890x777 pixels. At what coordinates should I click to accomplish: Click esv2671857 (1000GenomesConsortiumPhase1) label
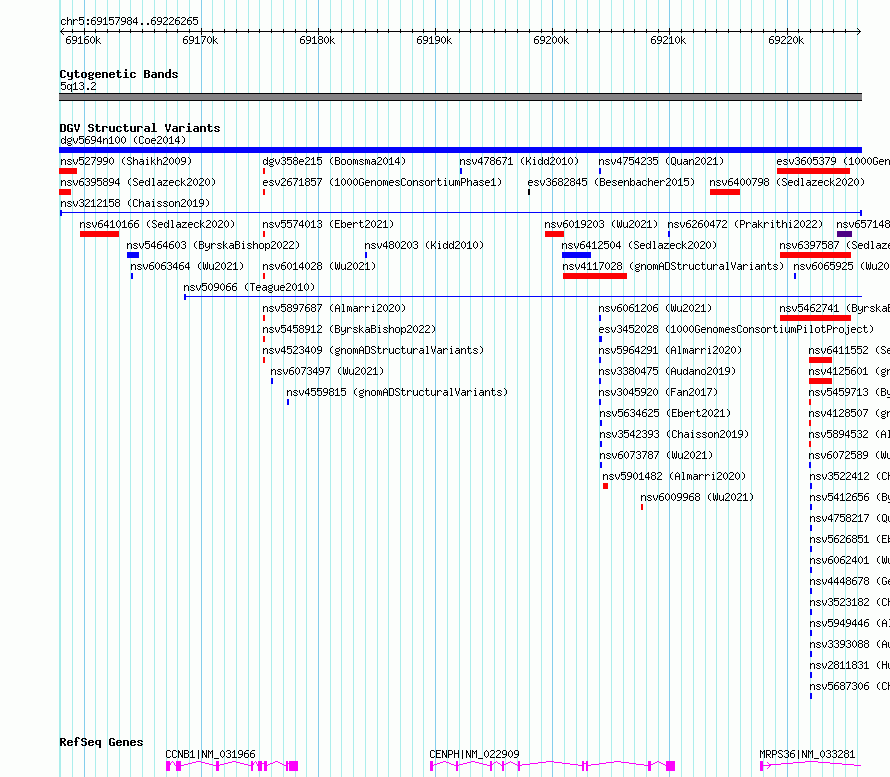pyautogui.click(x=382, y=182)
